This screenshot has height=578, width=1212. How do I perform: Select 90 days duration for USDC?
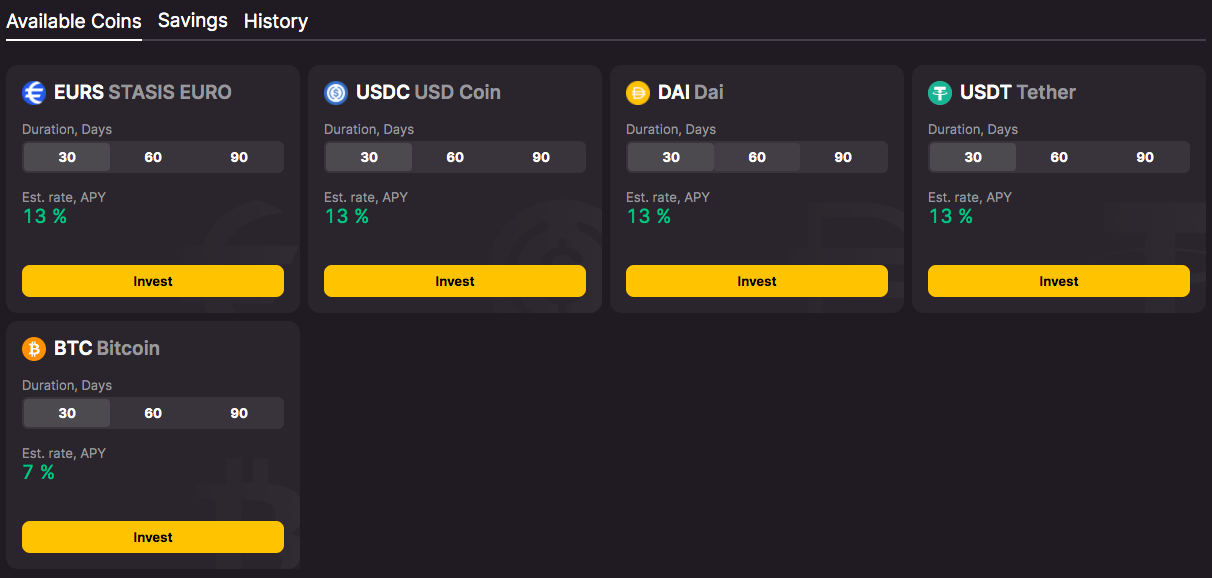(x=541, y=157)
